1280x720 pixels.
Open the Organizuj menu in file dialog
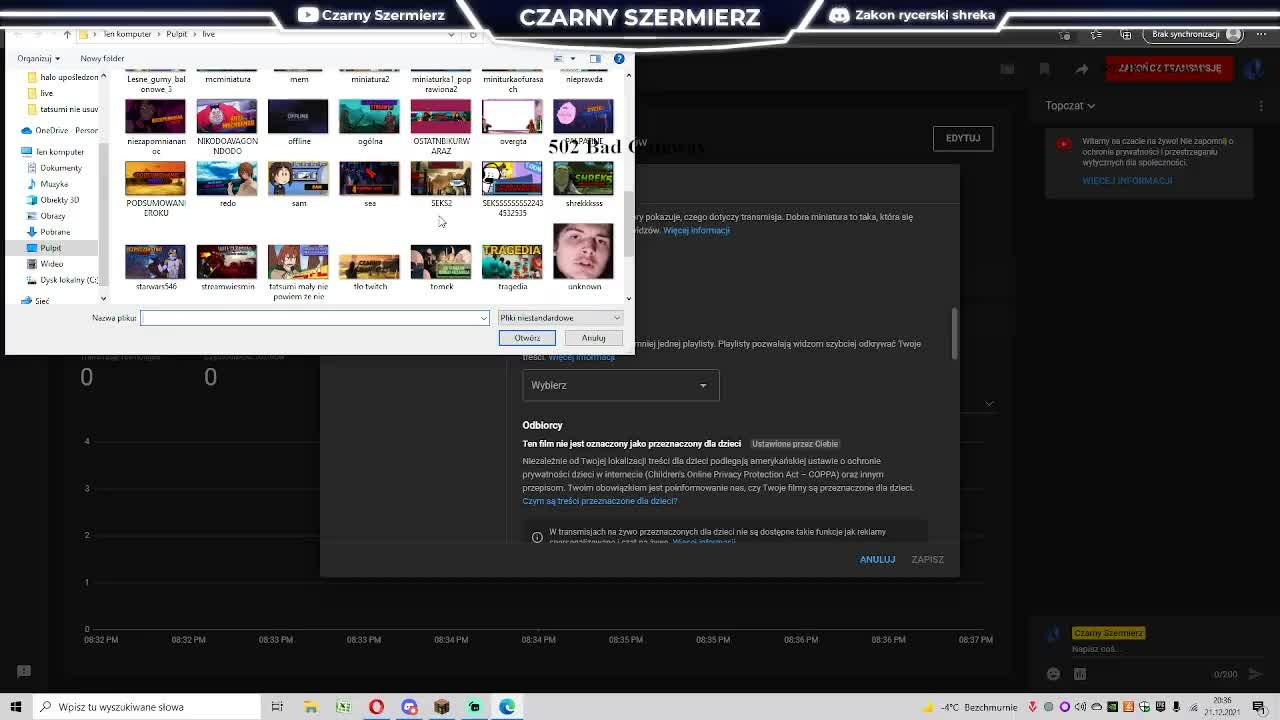[x=38, y=59]
